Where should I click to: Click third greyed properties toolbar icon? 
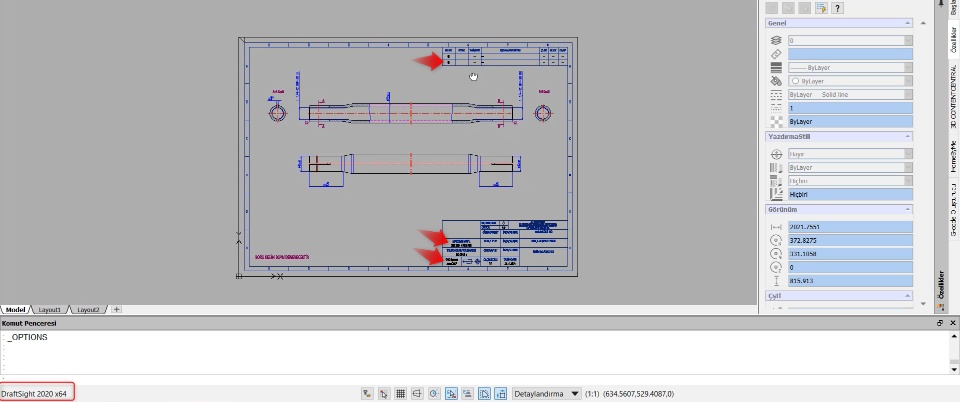coord(804,8)
